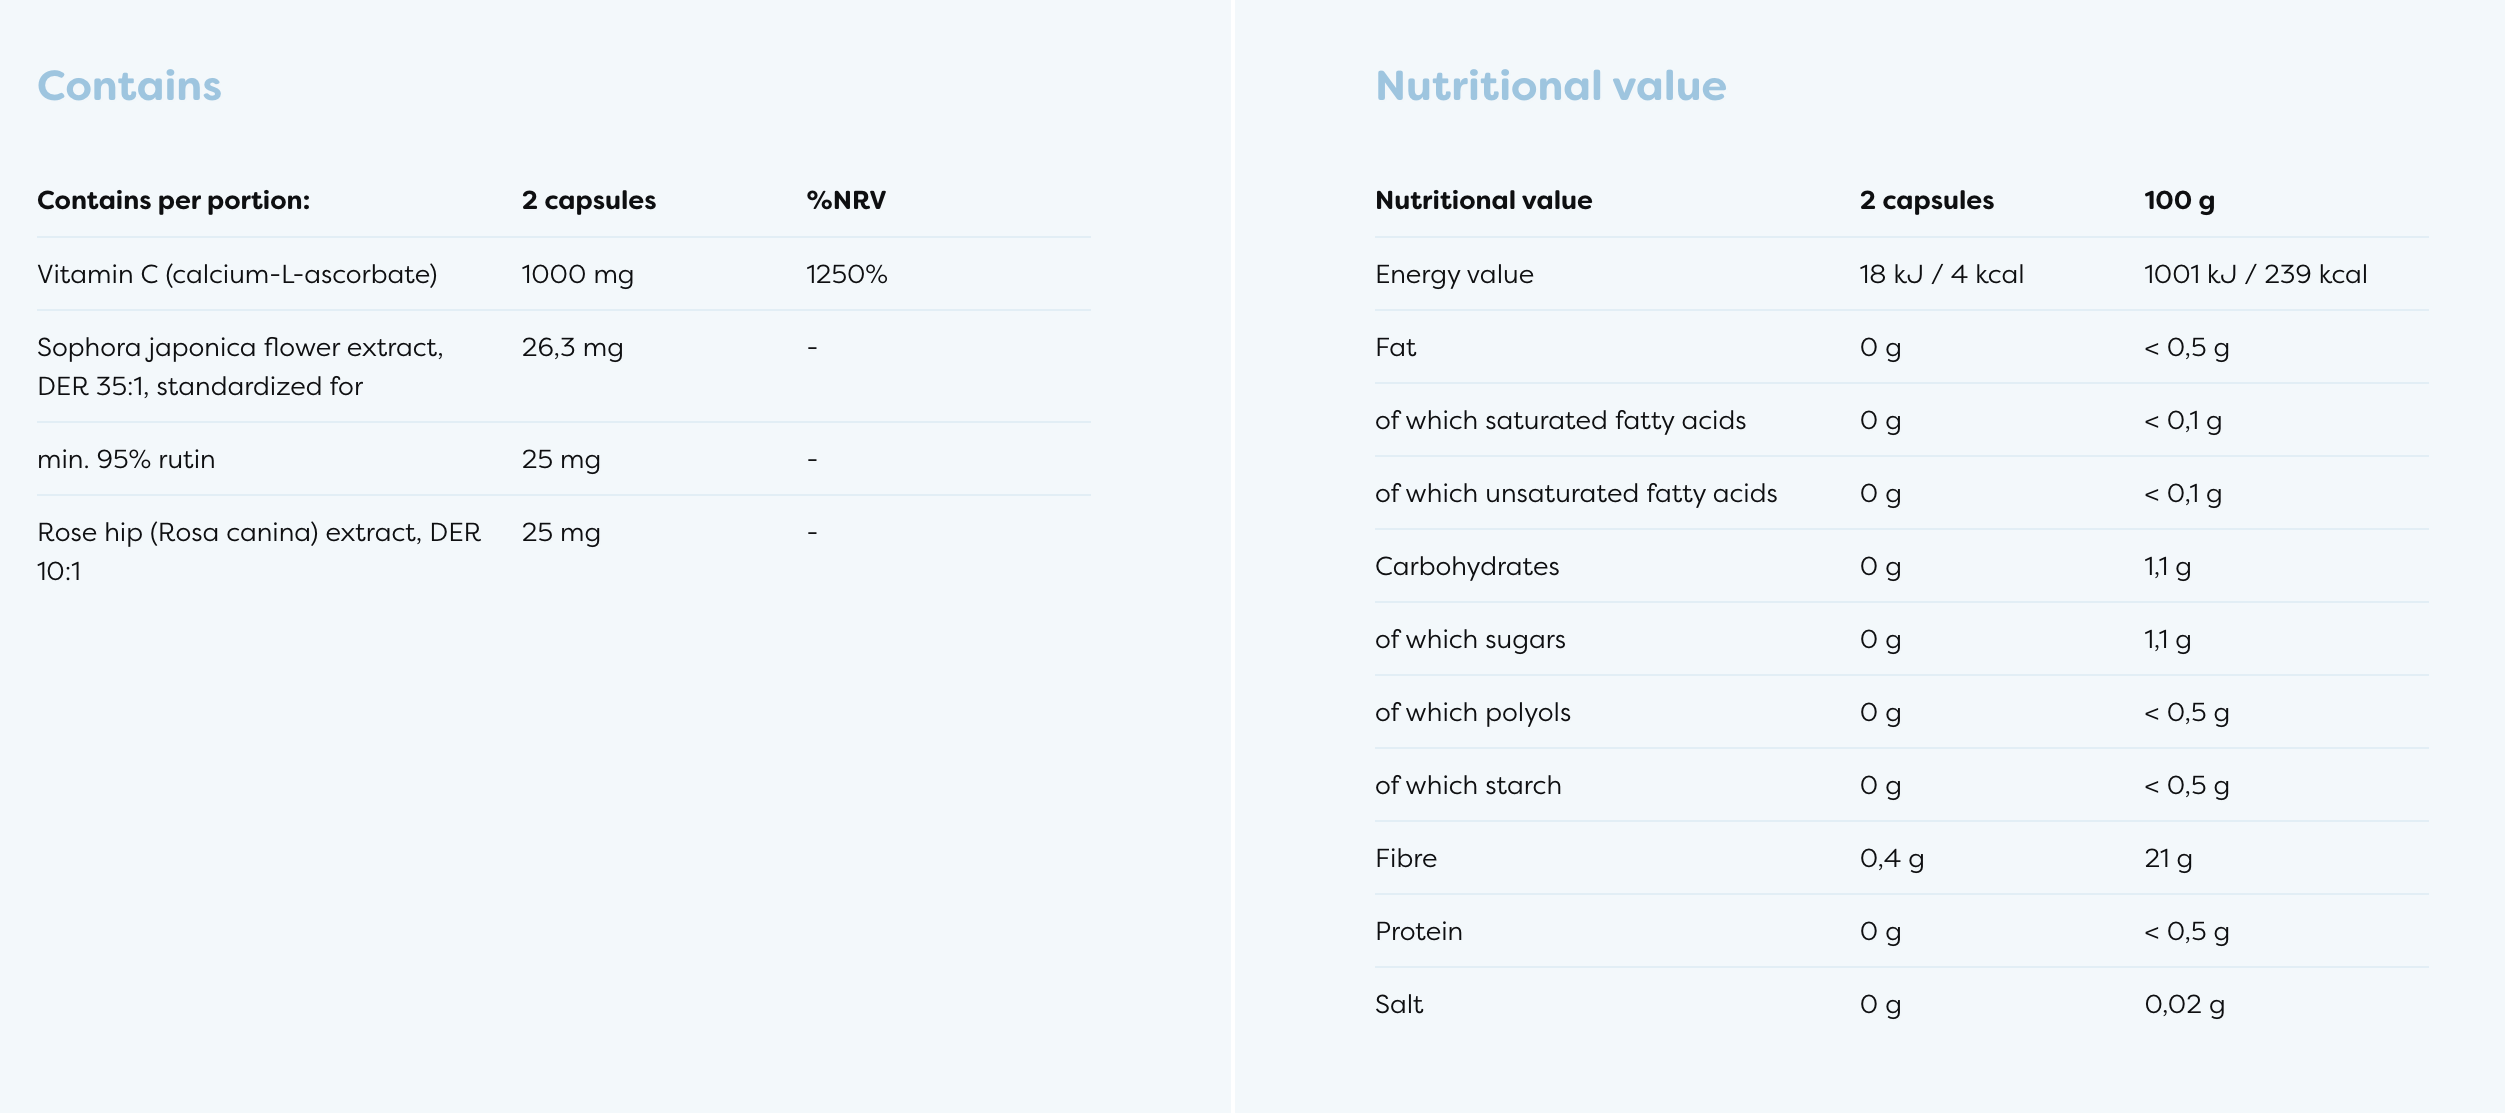Click the of which saturated fatty acids label
Screen dimensions: 2505x1113
pyautogui.click(x=1560, y=420)
